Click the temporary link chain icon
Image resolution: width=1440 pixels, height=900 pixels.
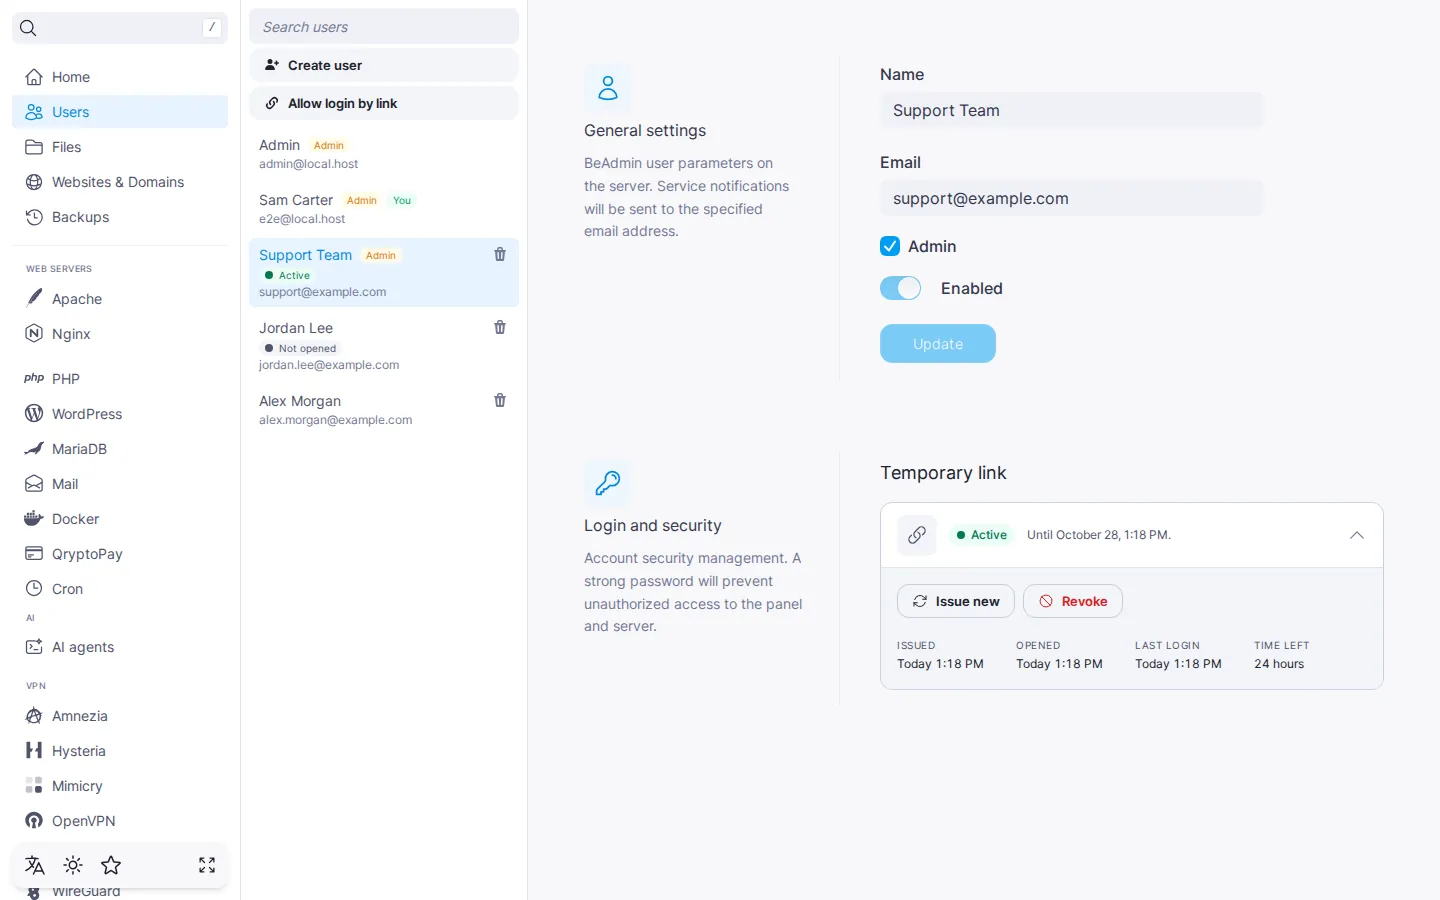(x=917, y=535)
